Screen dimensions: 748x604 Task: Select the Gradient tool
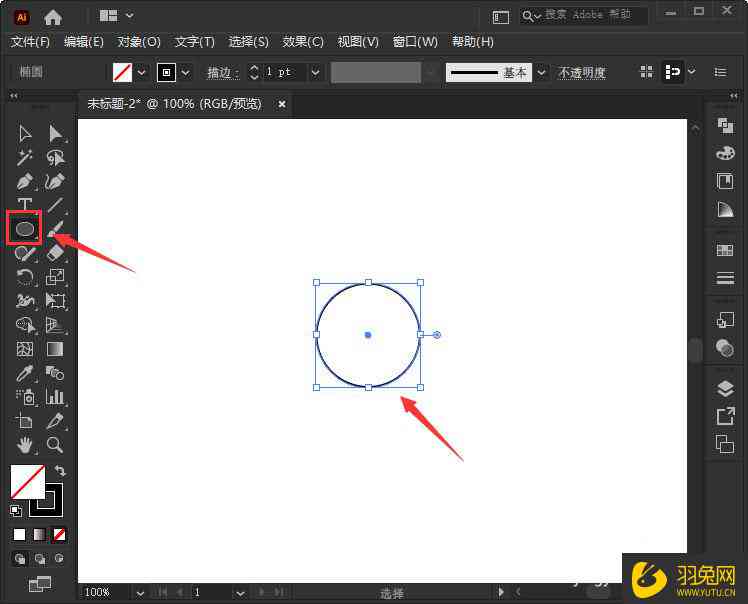(55, 349)
